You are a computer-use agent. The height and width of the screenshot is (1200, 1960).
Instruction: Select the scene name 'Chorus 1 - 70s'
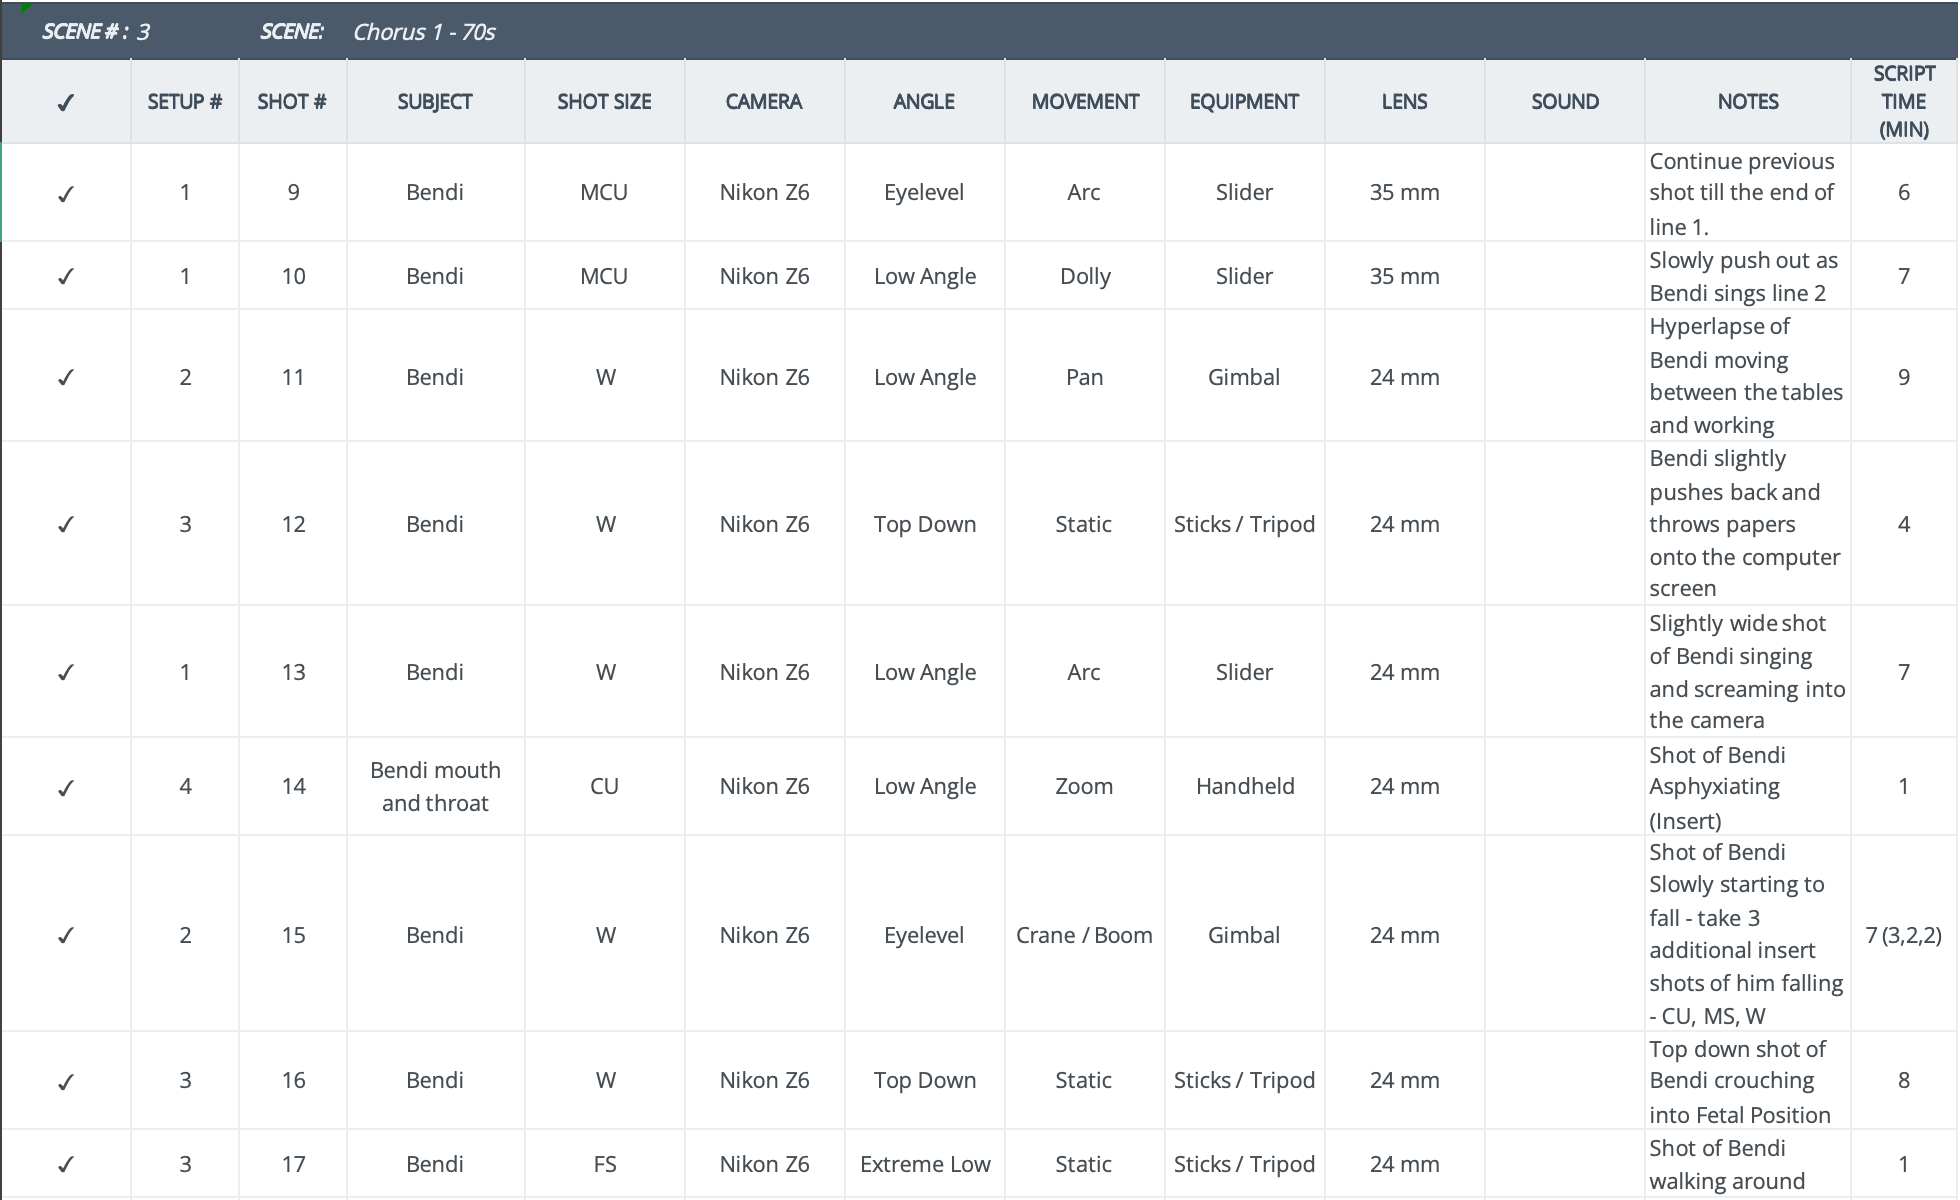point(424,32)
